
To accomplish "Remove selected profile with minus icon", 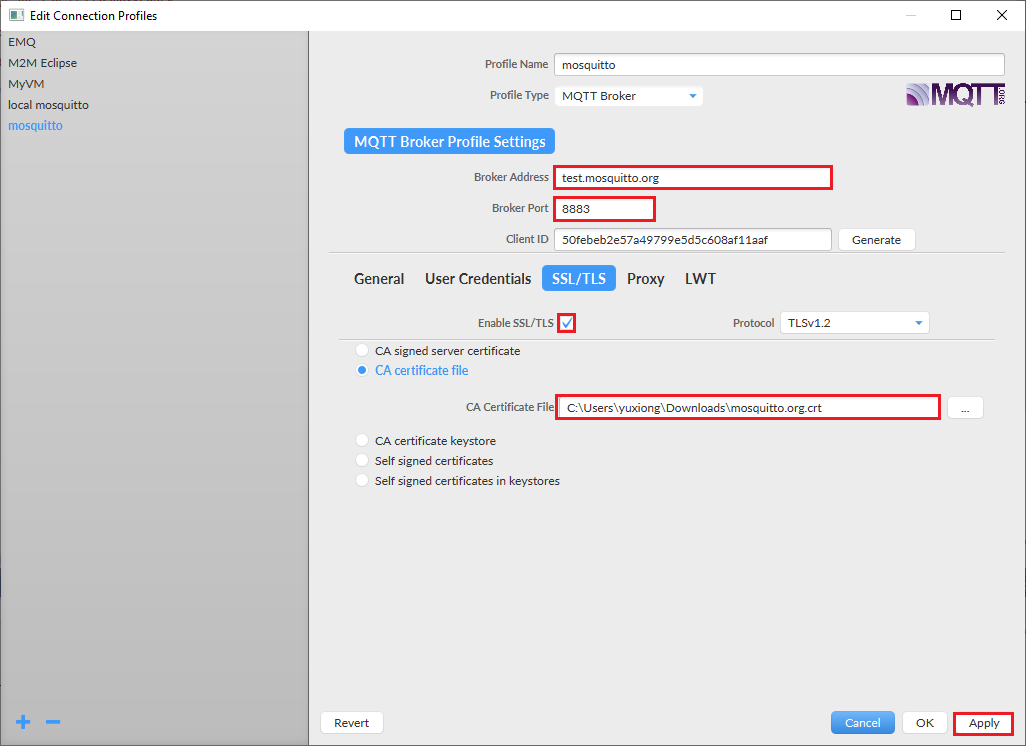I will pyautogui.click(x=53, y=722).
